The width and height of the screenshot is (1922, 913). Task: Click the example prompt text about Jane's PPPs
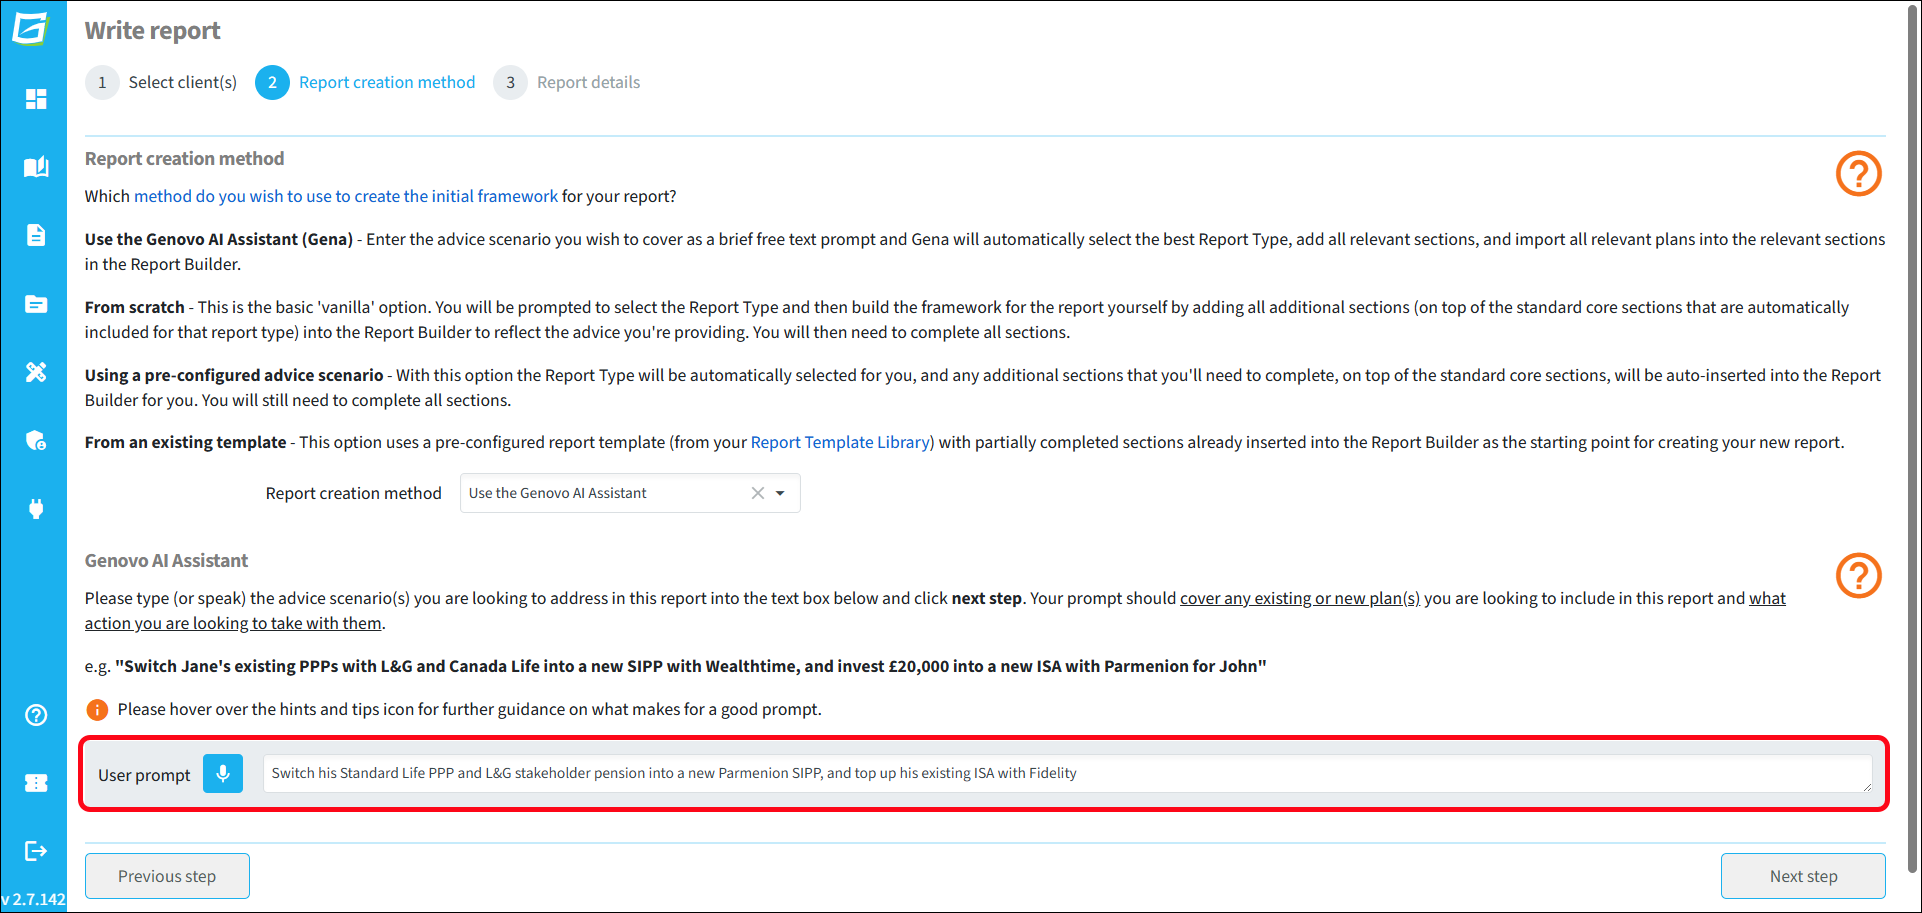click(x=691, y=666)
